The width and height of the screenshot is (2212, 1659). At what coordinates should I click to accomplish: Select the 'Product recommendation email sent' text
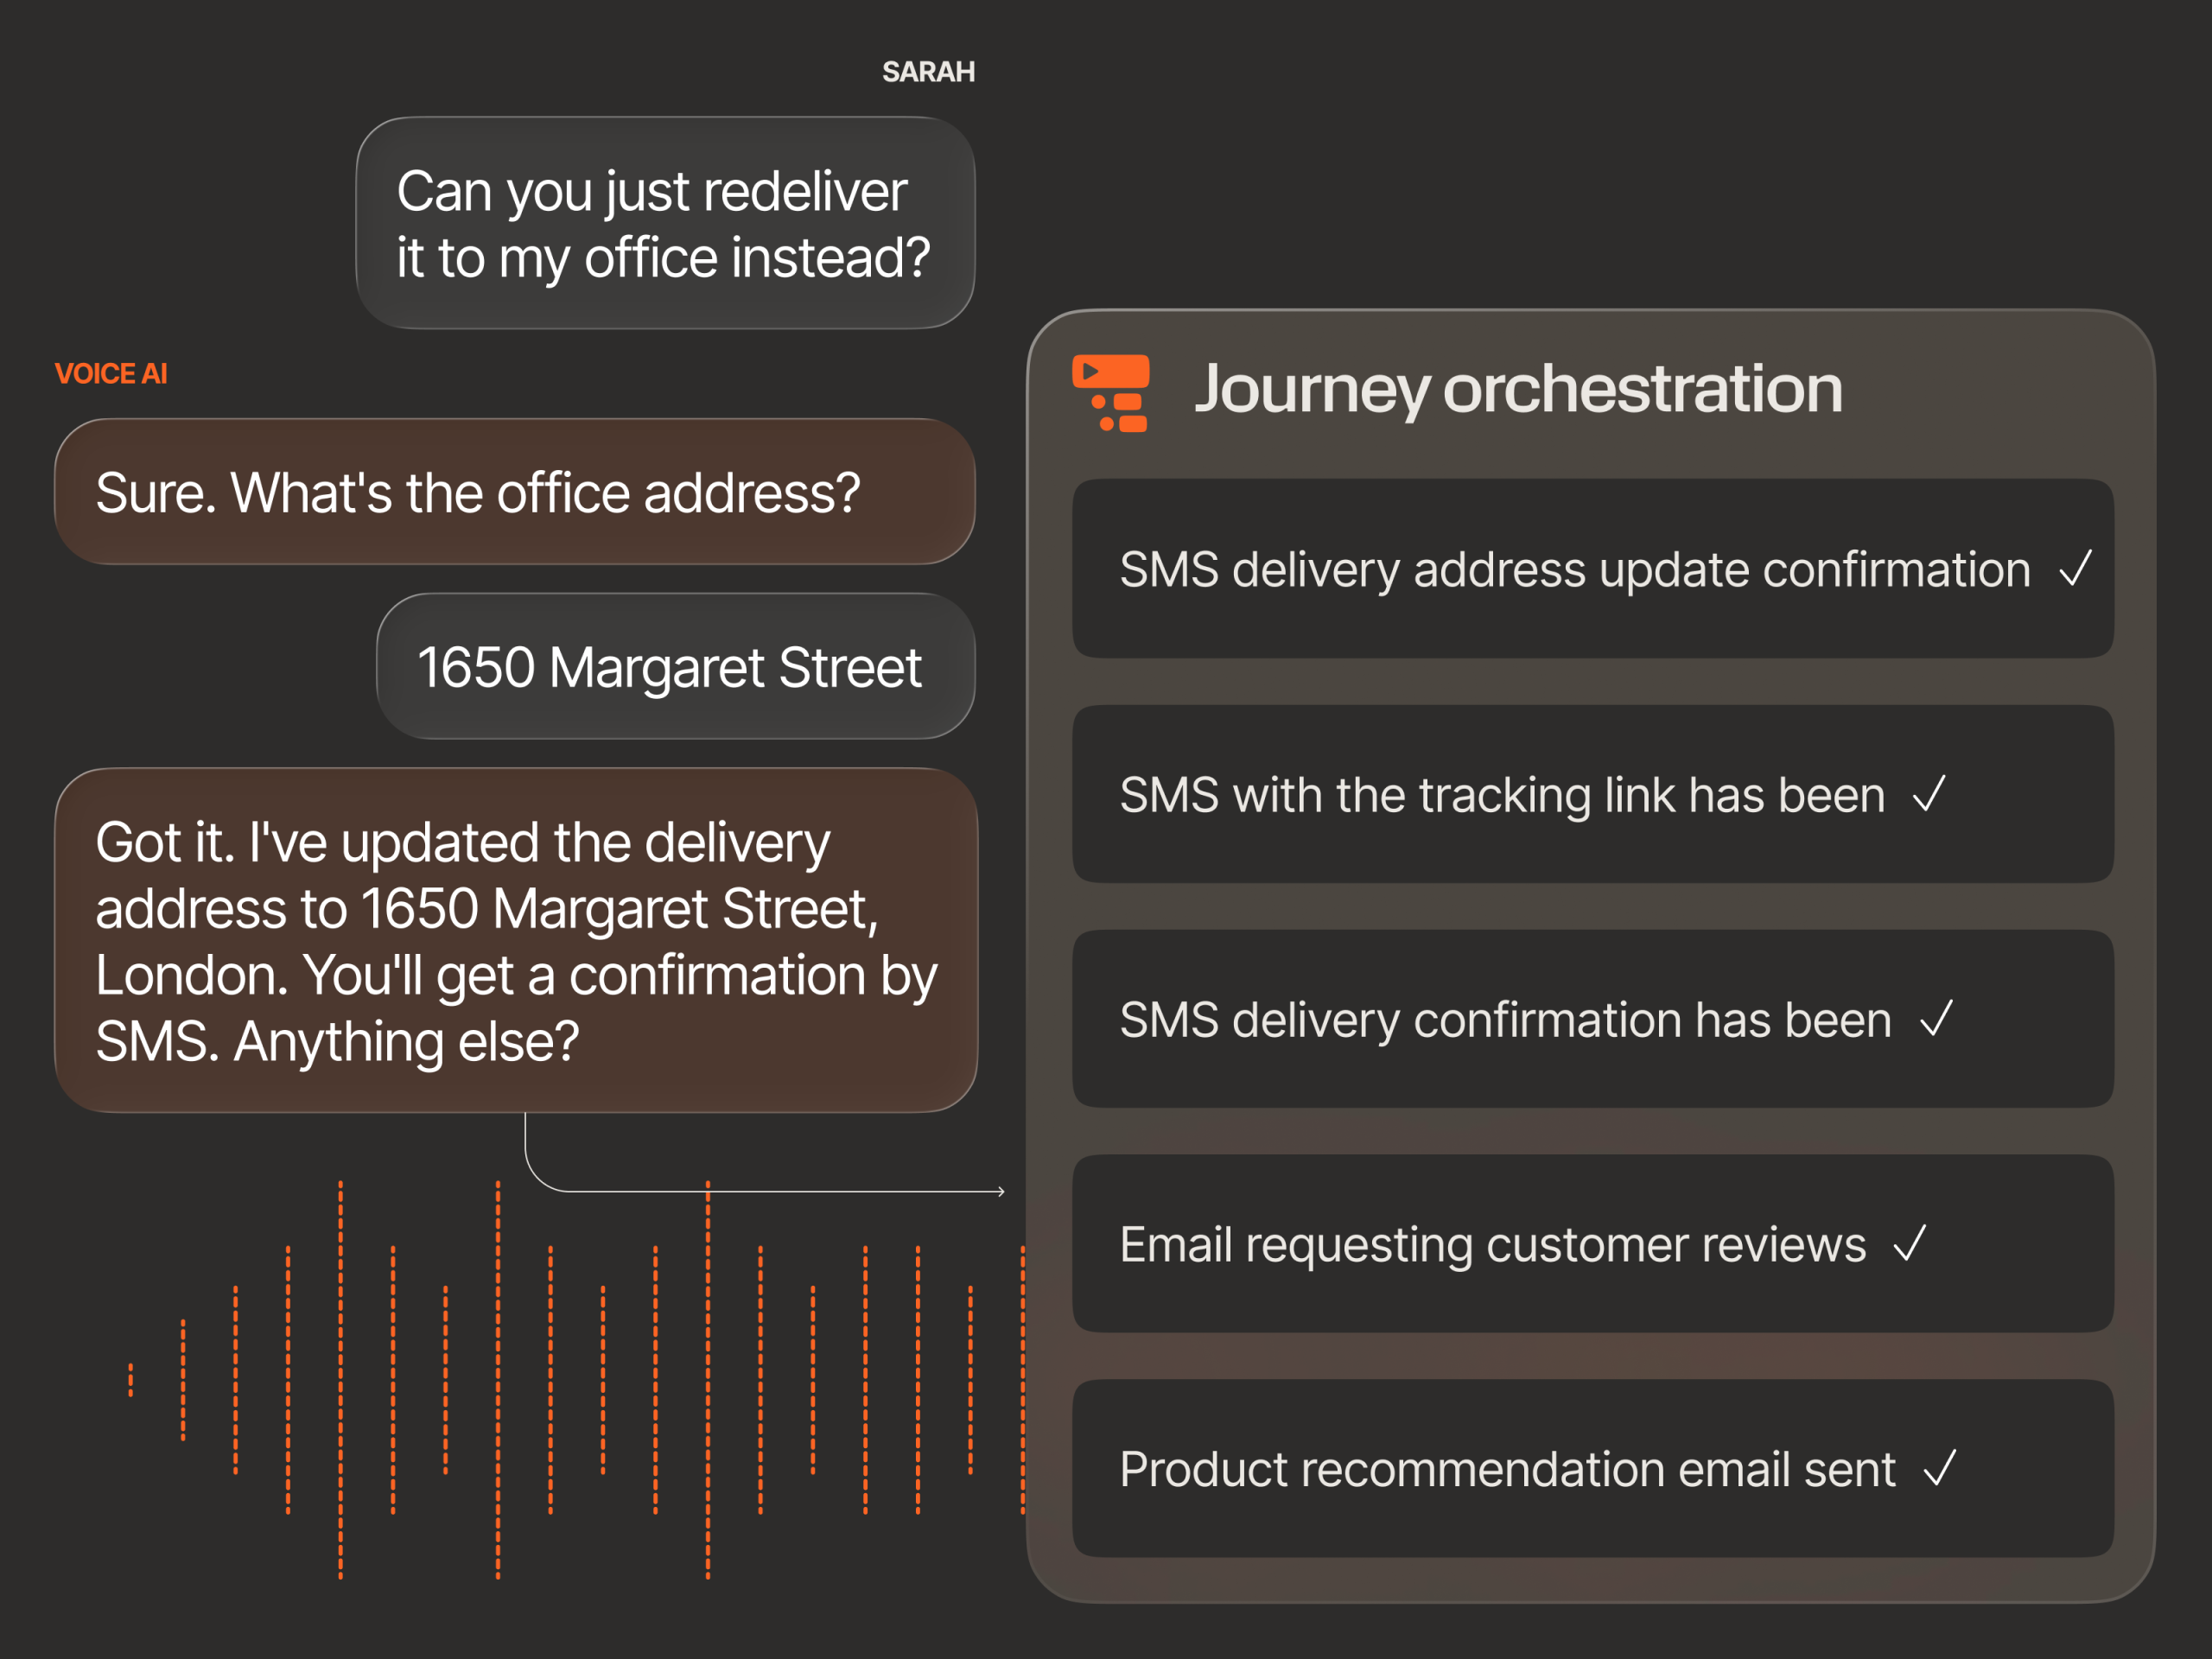pyautogui.click(x=1507, y=1469)
